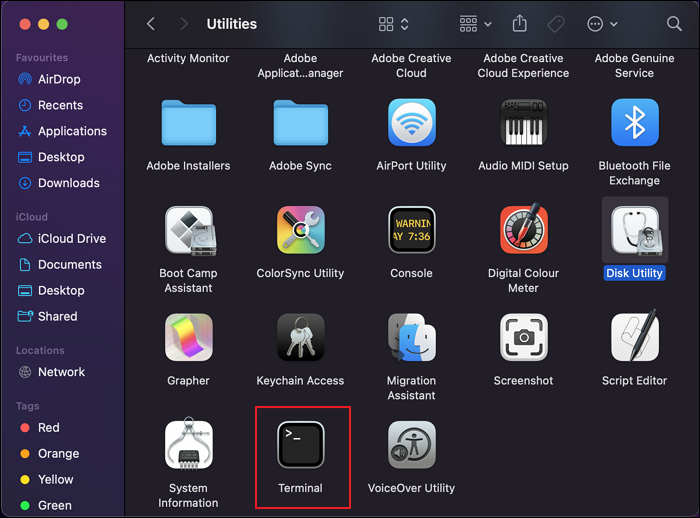Click Adobe Creative Cloud Experience label

click(523, 66)
